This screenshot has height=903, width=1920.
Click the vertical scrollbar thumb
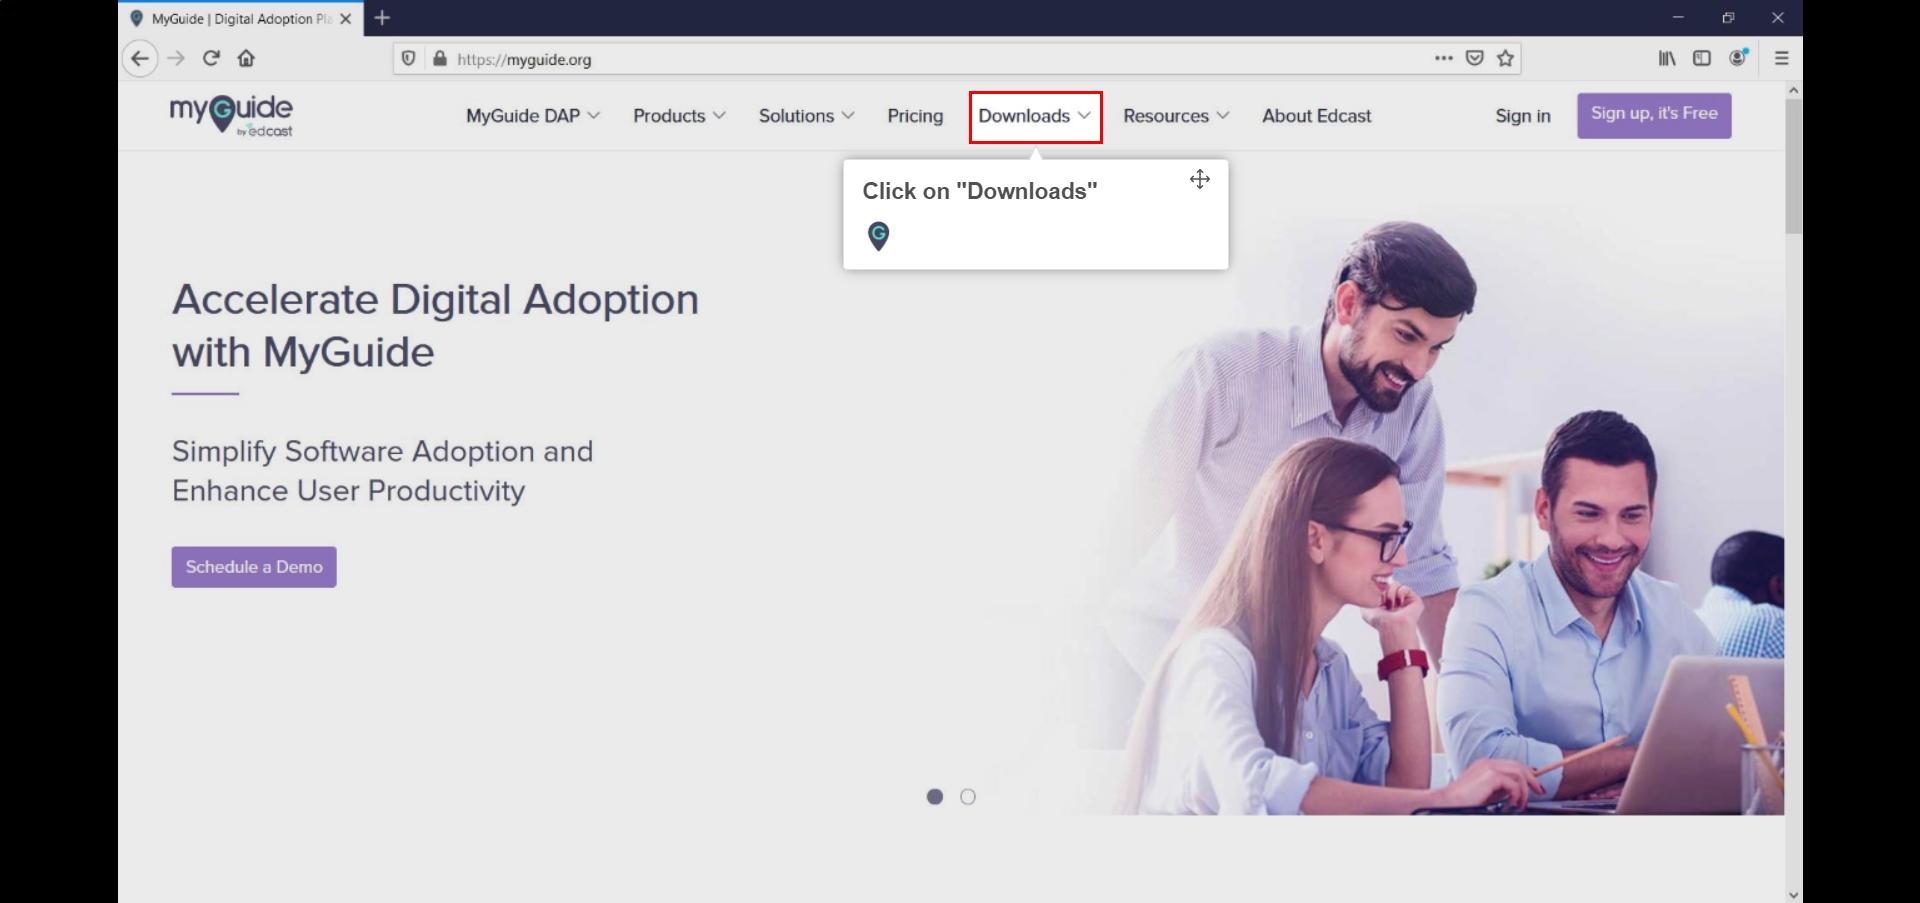(1794, 166)
